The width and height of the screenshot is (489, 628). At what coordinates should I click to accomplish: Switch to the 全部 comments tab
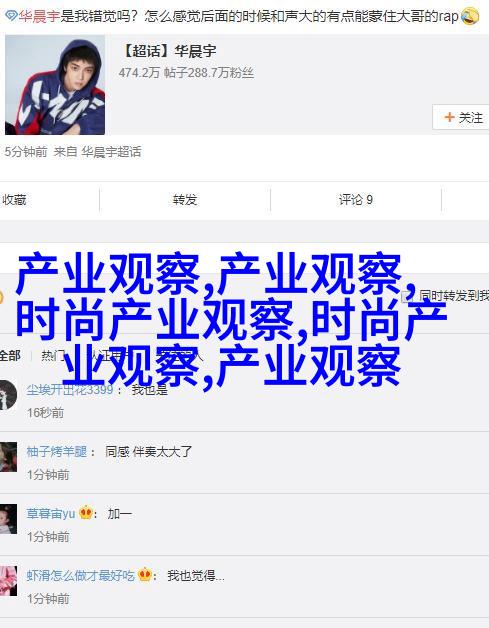pyautogui.click(x=10, y=356)
